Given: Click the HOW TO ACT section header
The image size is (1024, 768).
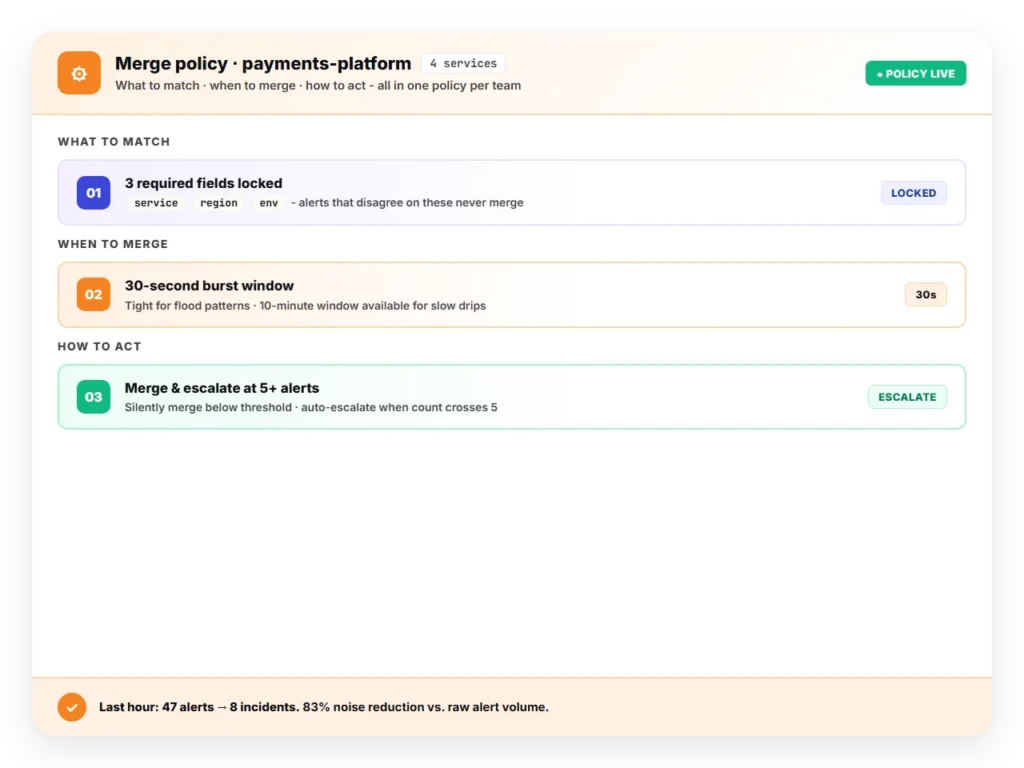Looking at the screenshot, I should click(x=99, y=347).
